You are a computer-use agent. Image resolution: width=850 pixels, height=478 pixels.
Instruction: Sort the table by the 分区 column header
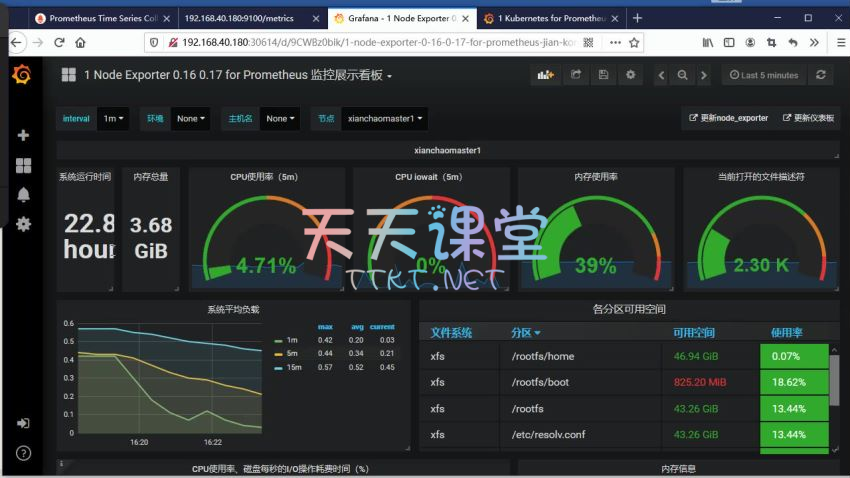pos(525,332)
